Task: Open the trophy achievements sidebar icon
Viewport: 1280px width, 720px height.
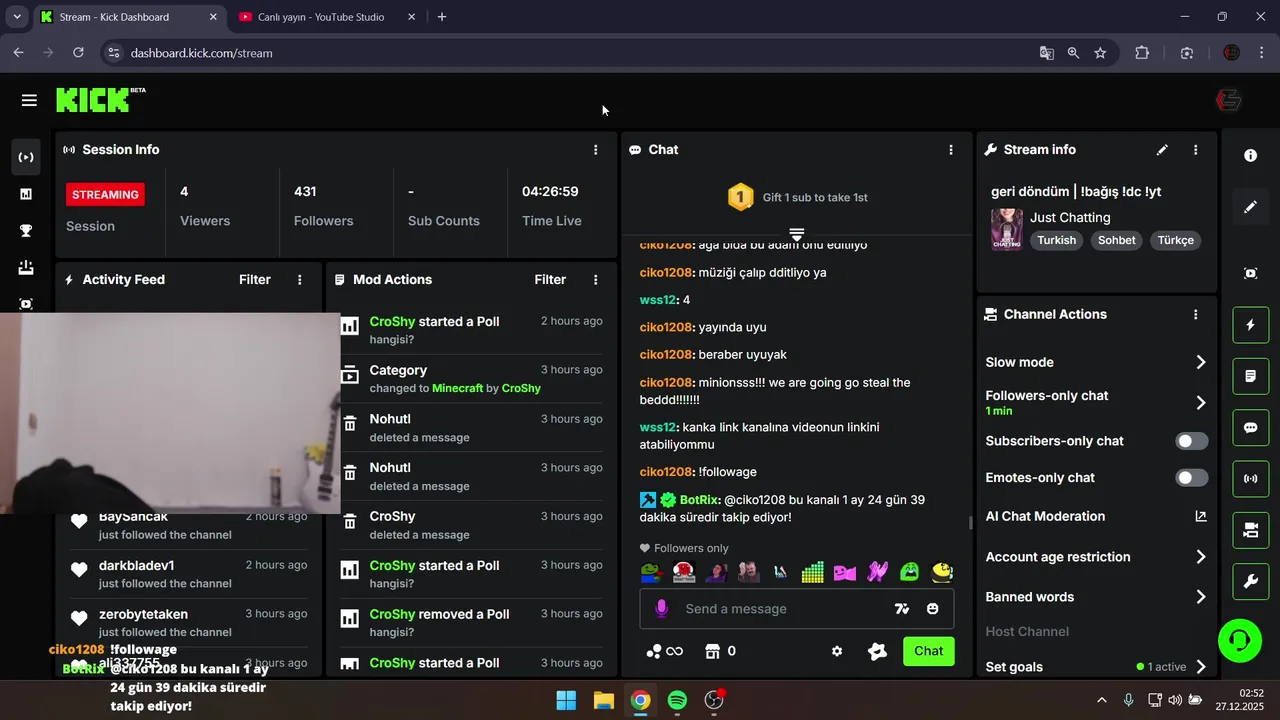Action: [x=27, y=231]
